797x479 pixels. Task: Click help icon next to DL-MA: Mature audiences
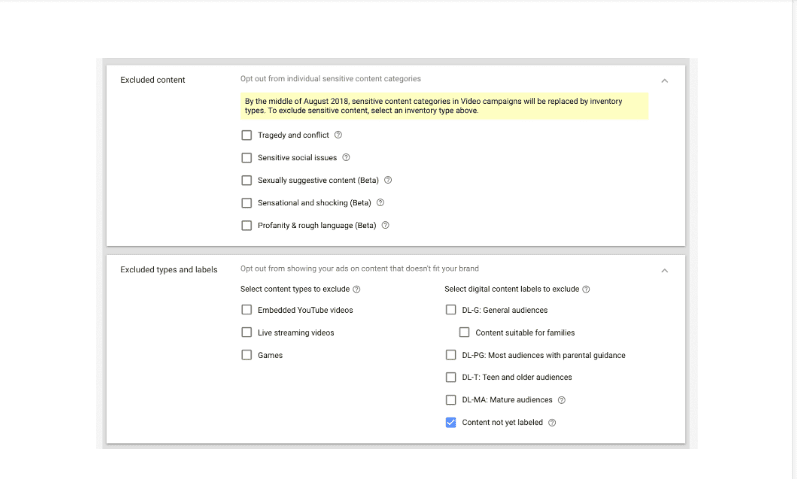561,400
